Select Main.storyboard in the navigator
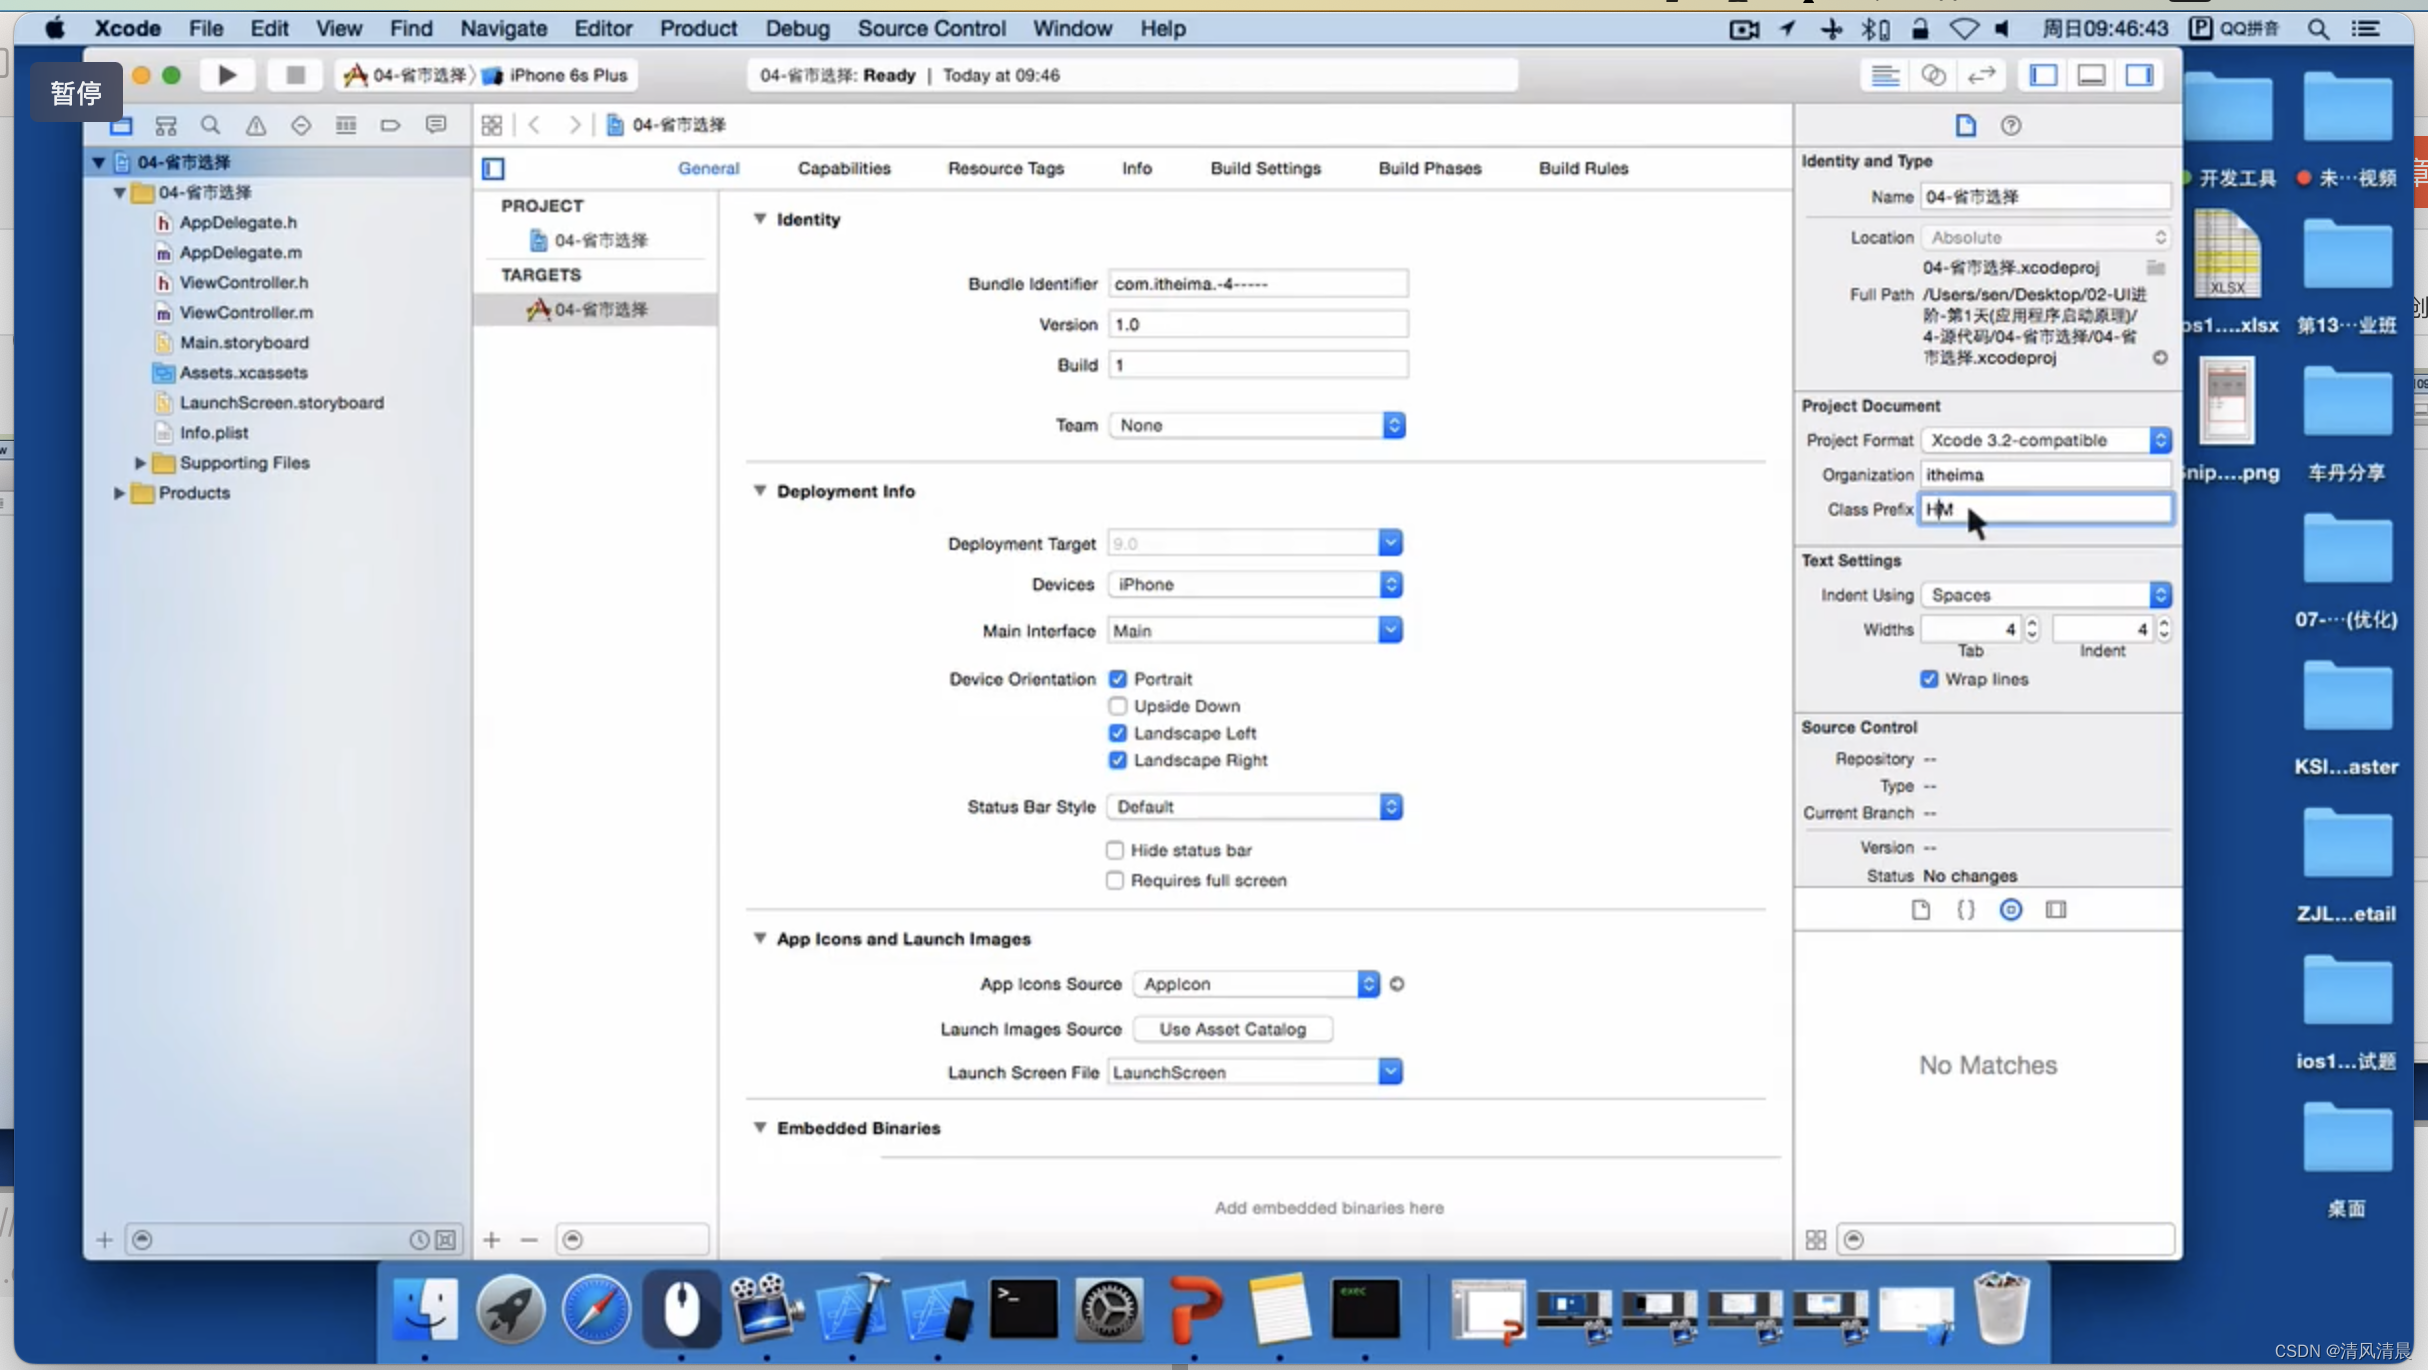Viewport: 2428px width, 1370px height. pos(244,343)
